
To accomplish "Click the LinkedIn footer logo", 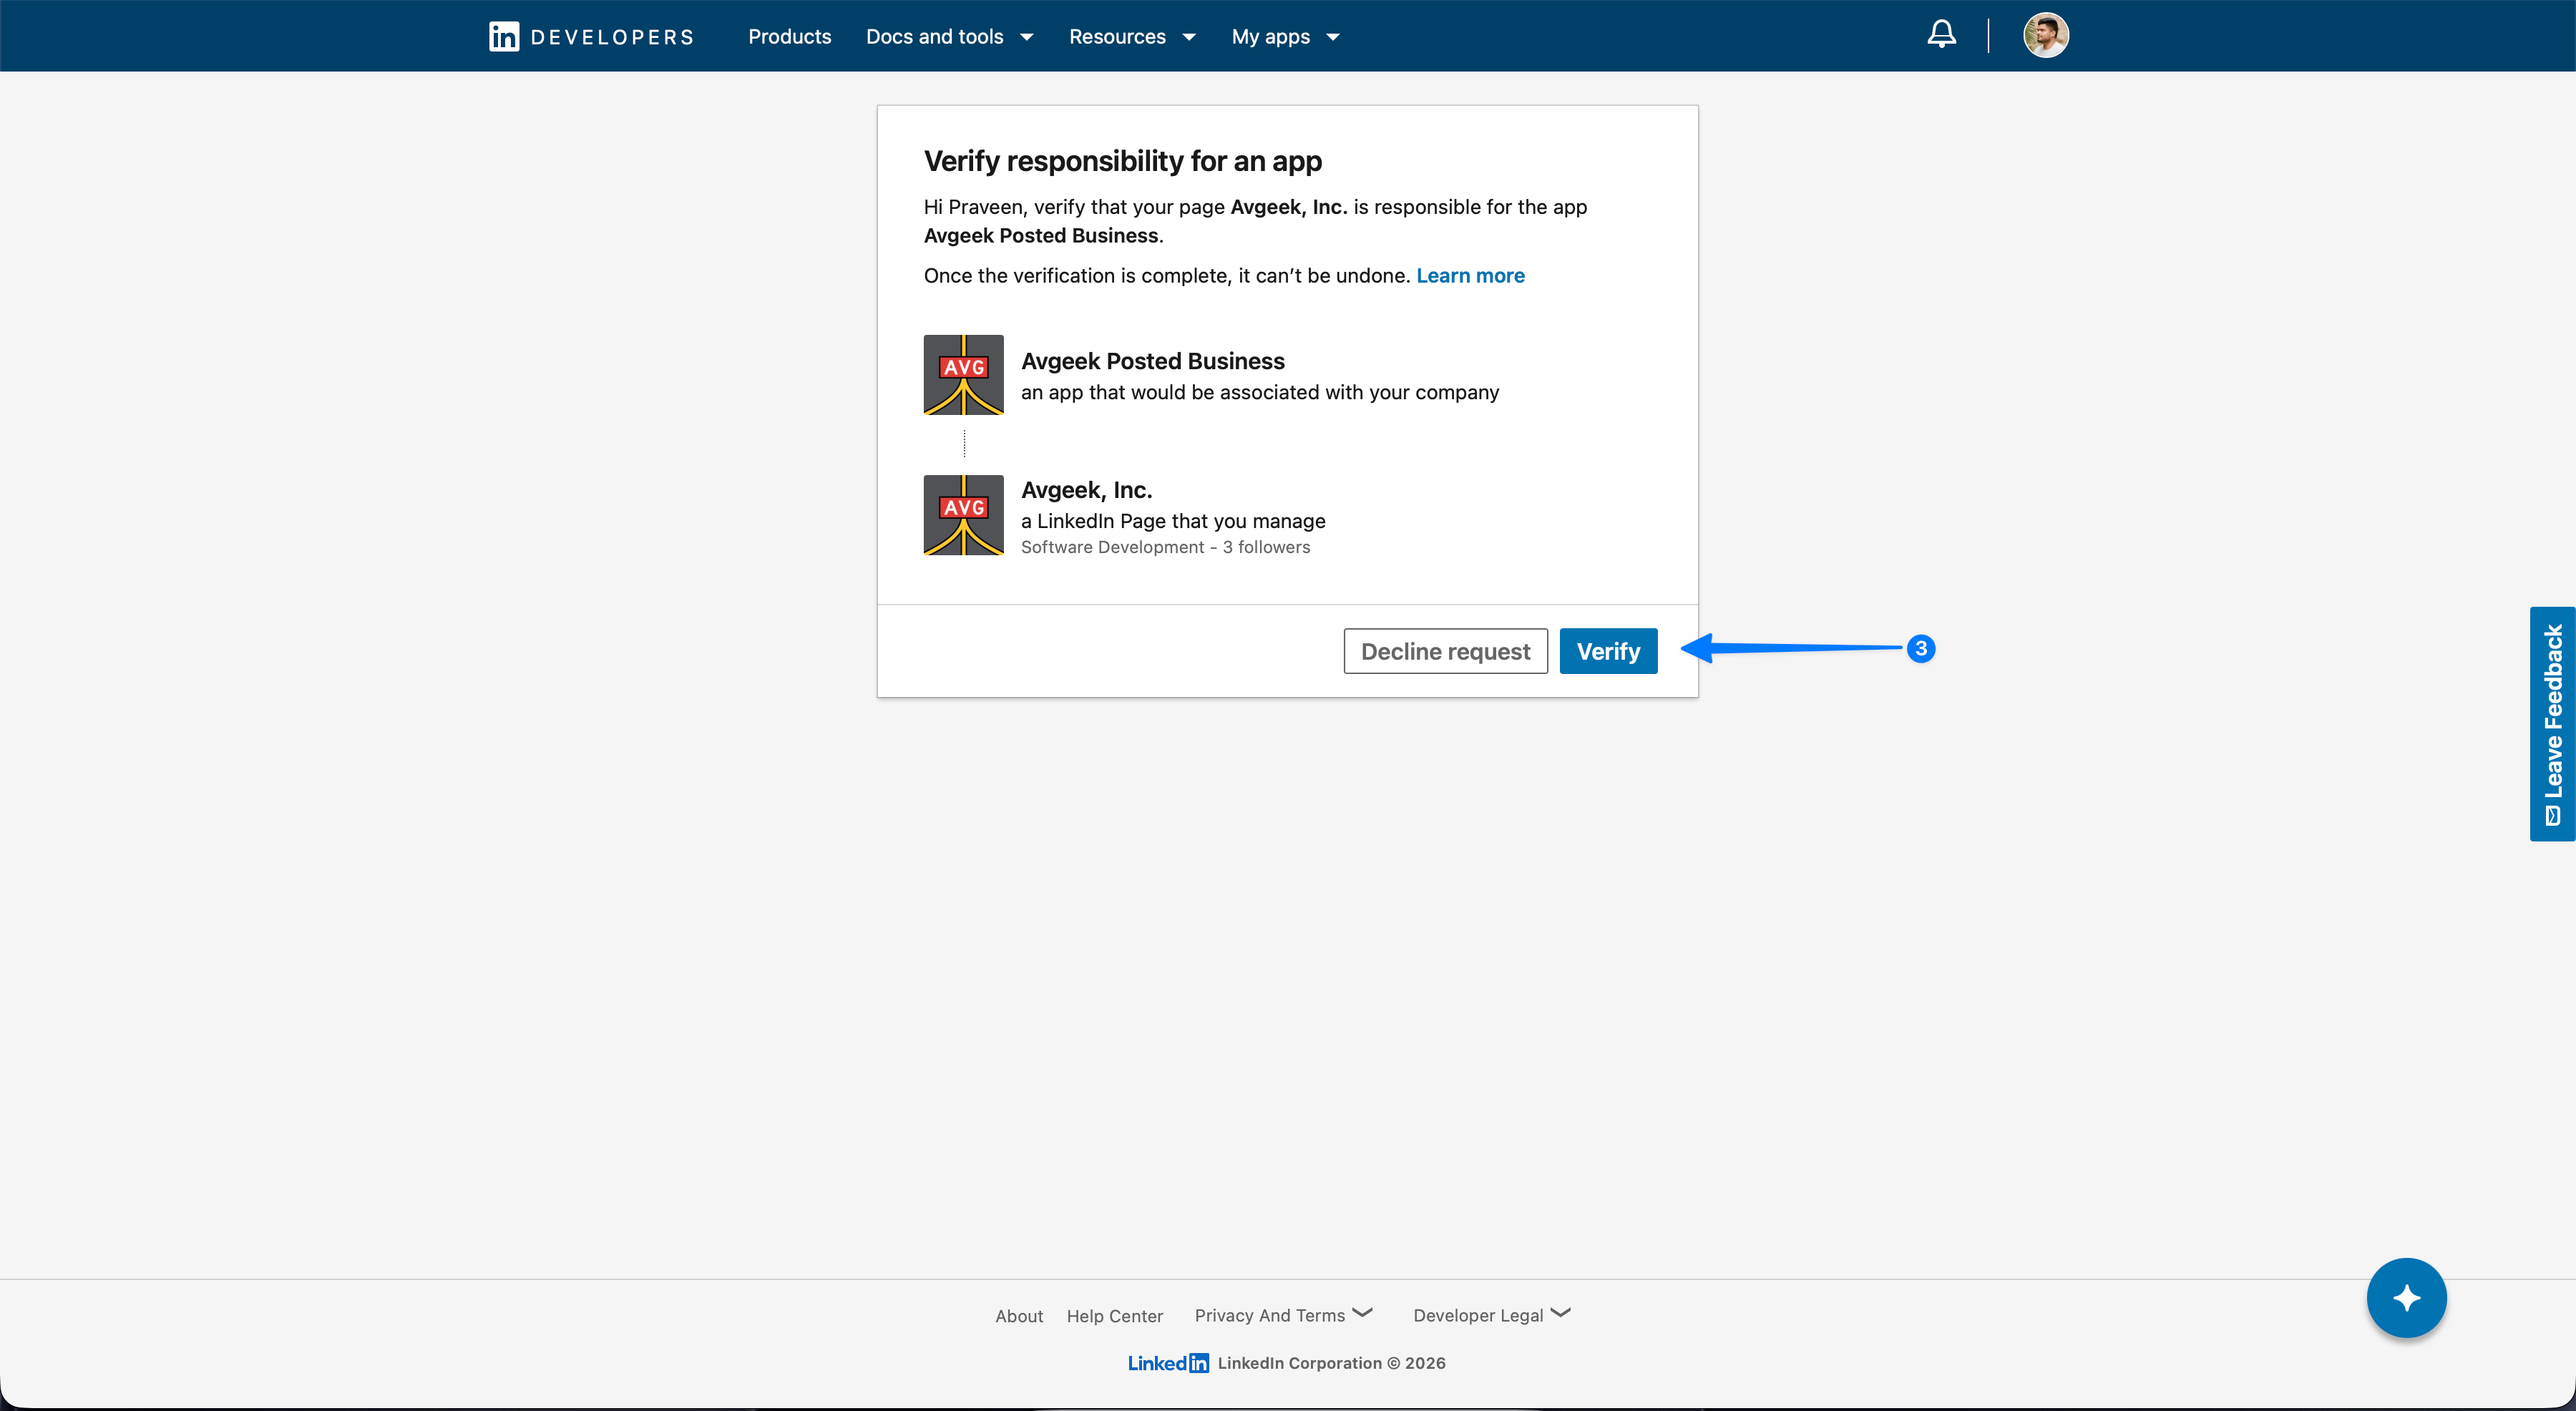I will 1168,1363.
